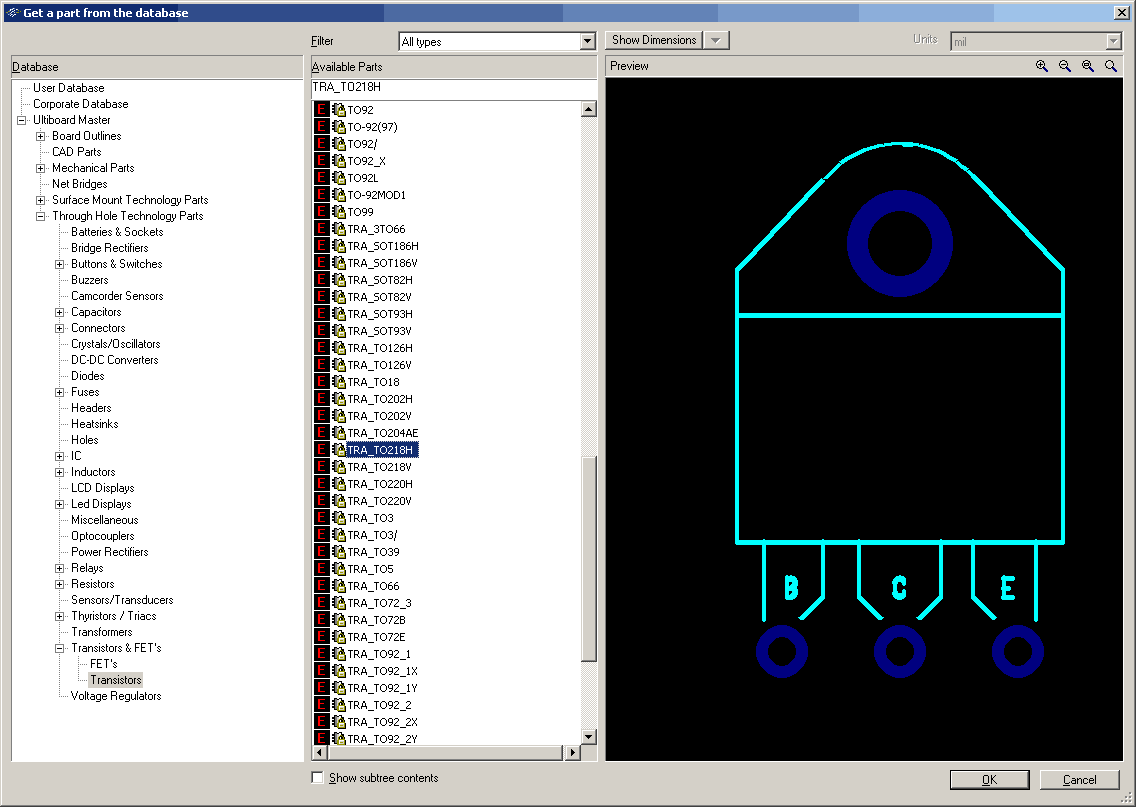Tick the Show subtree contents checkbox
Viewport: 1136px width, 807px height.
317,777
